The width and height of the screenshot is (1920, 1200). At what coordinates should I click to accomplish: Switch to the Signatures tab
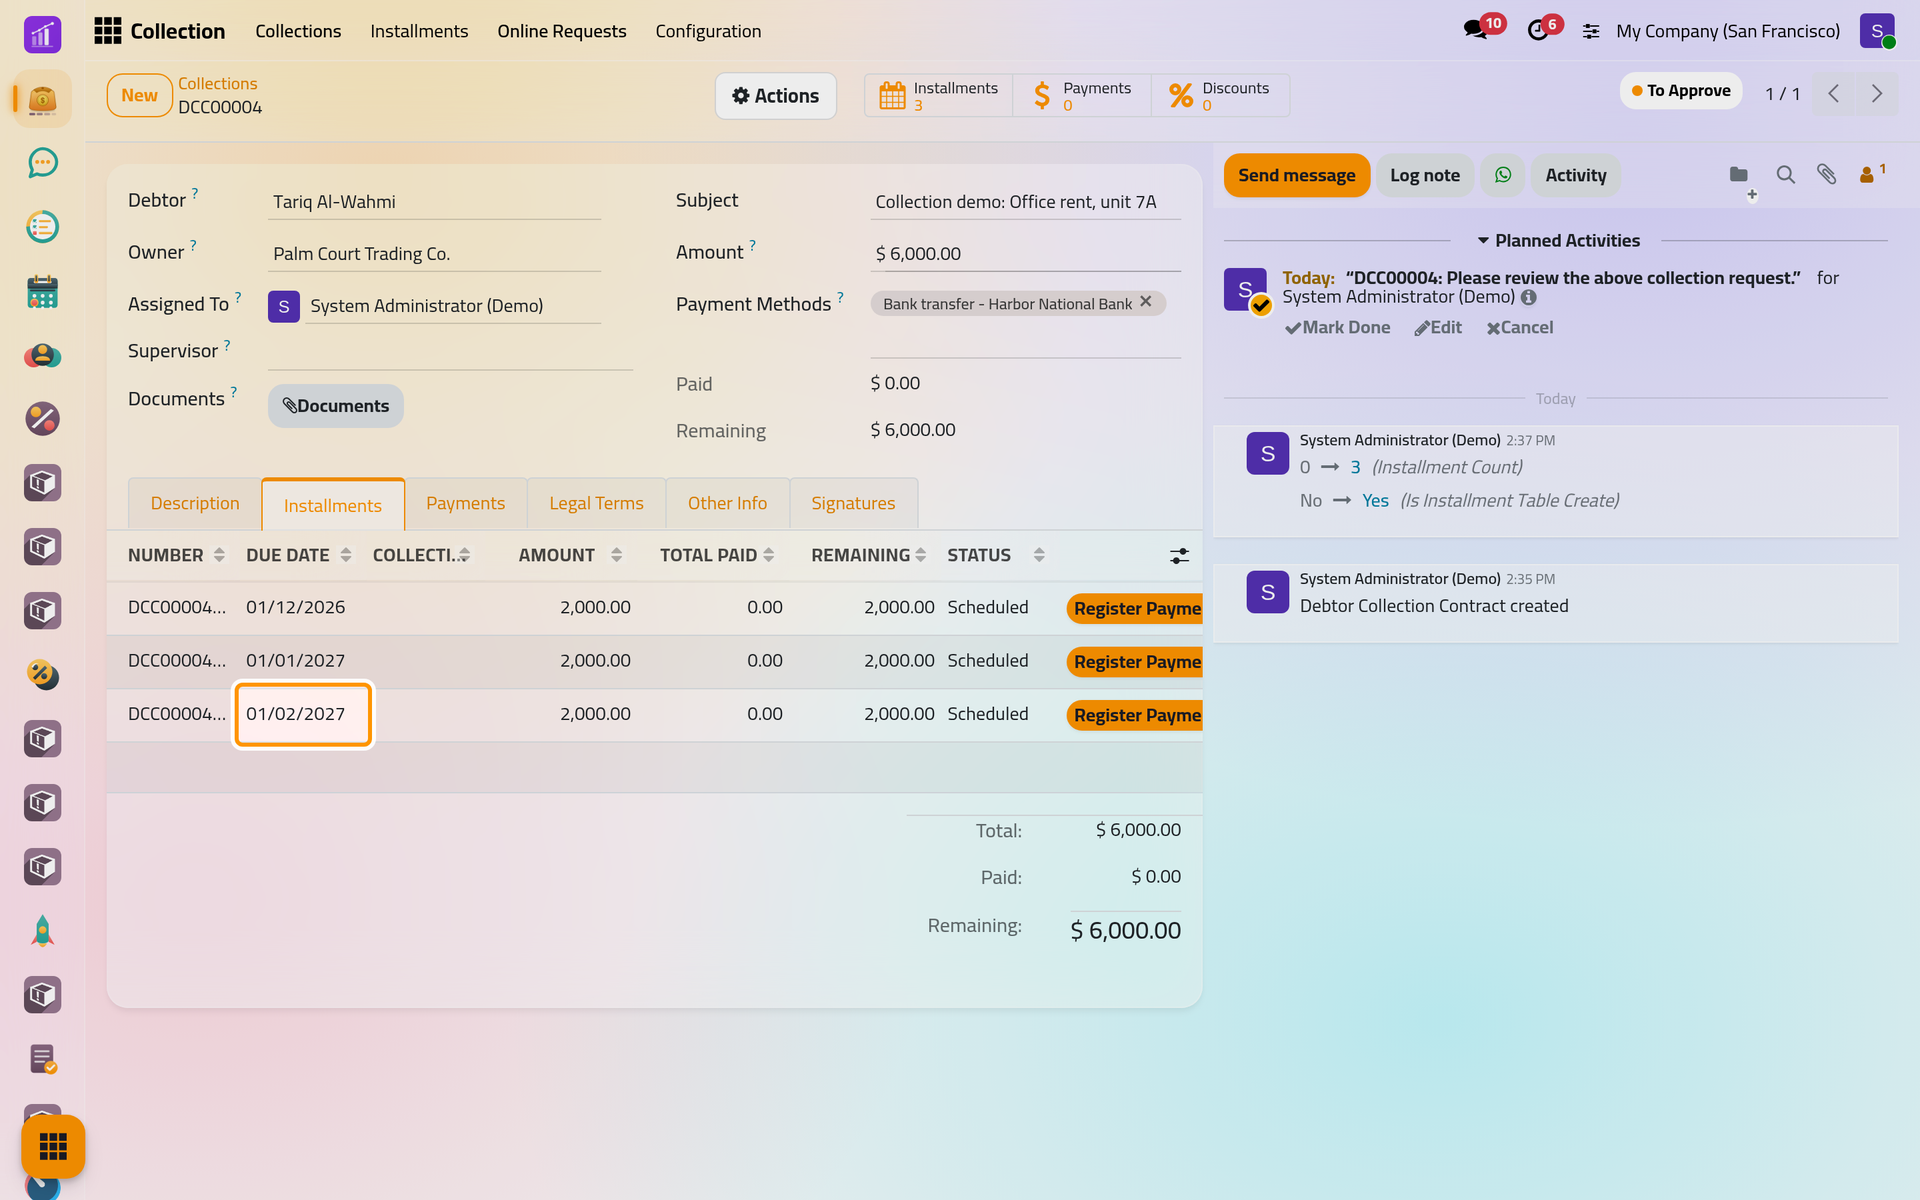[853, 503]
